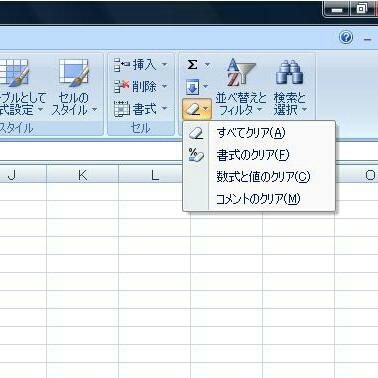Open the 書式 format menu button
378x378 pixels.
(x=140, y=109)
